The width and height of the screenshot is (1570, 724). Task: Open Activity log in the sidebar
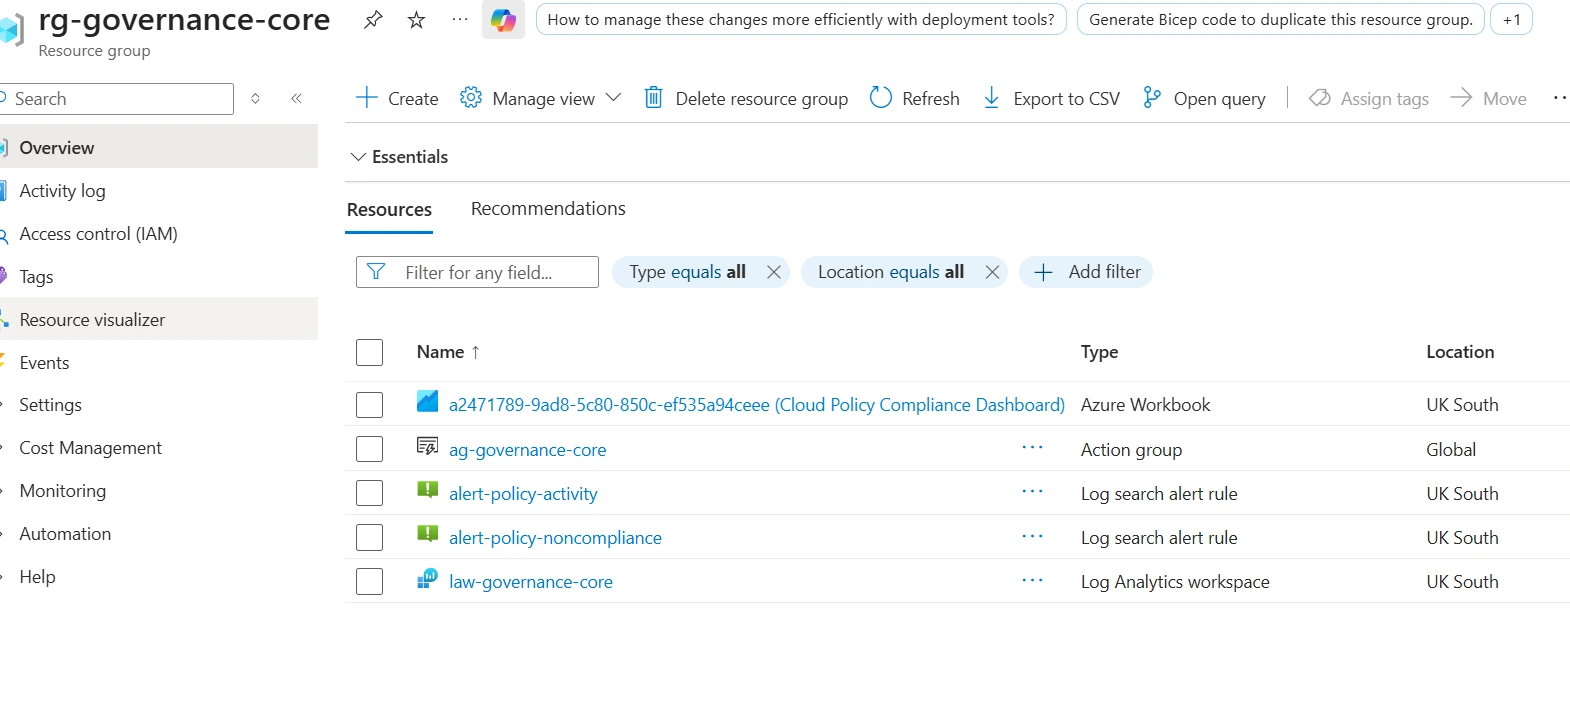159,191
